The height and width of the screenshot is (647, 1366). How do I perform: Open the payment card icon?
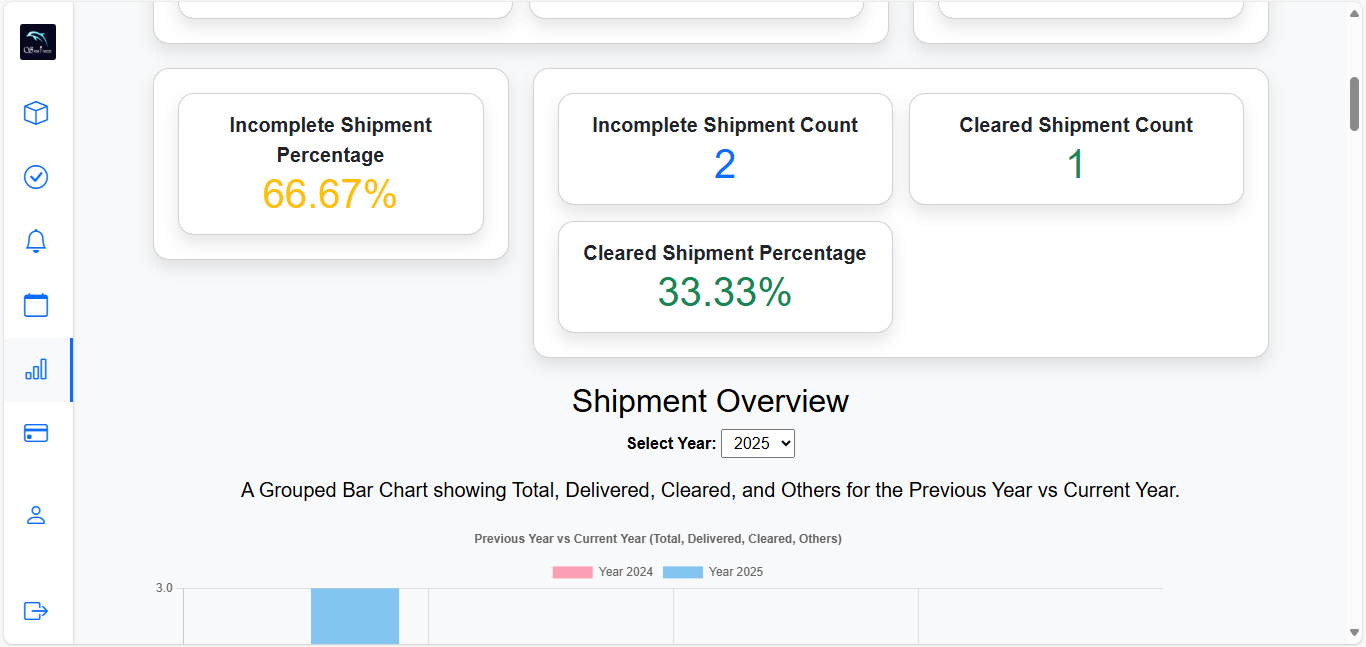coord(36,433)
